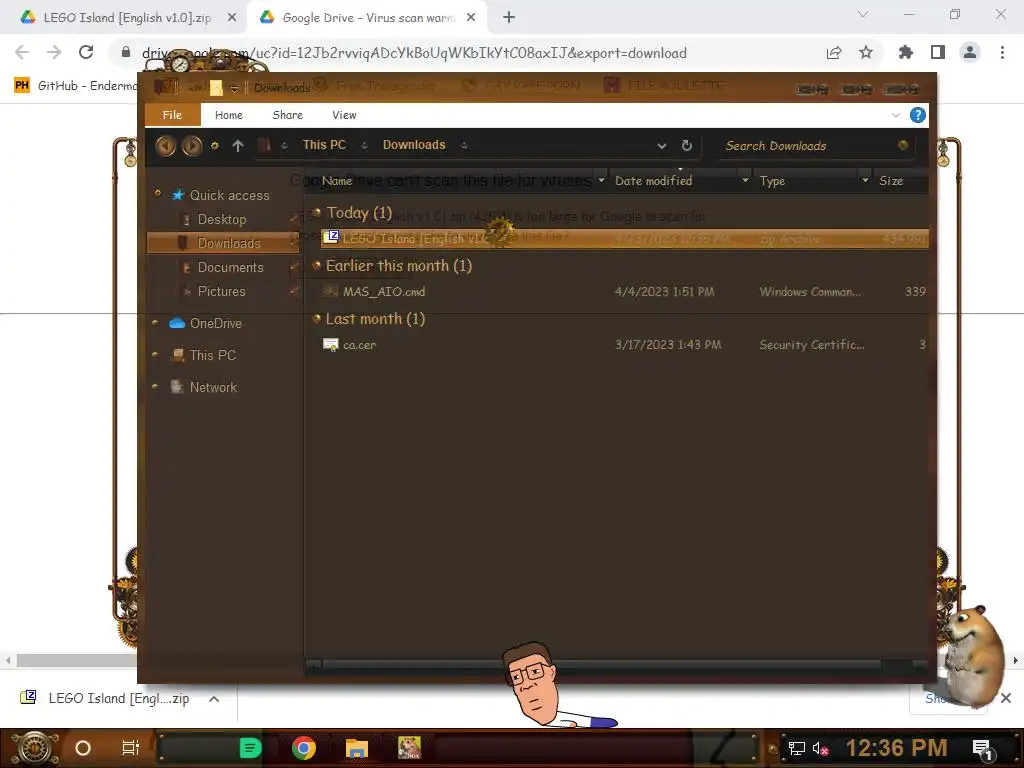The width and height of the screenshot is (1024, 768).
Task: Click the taskbar clock 12:36 PM
Action: tap(896, 748)
